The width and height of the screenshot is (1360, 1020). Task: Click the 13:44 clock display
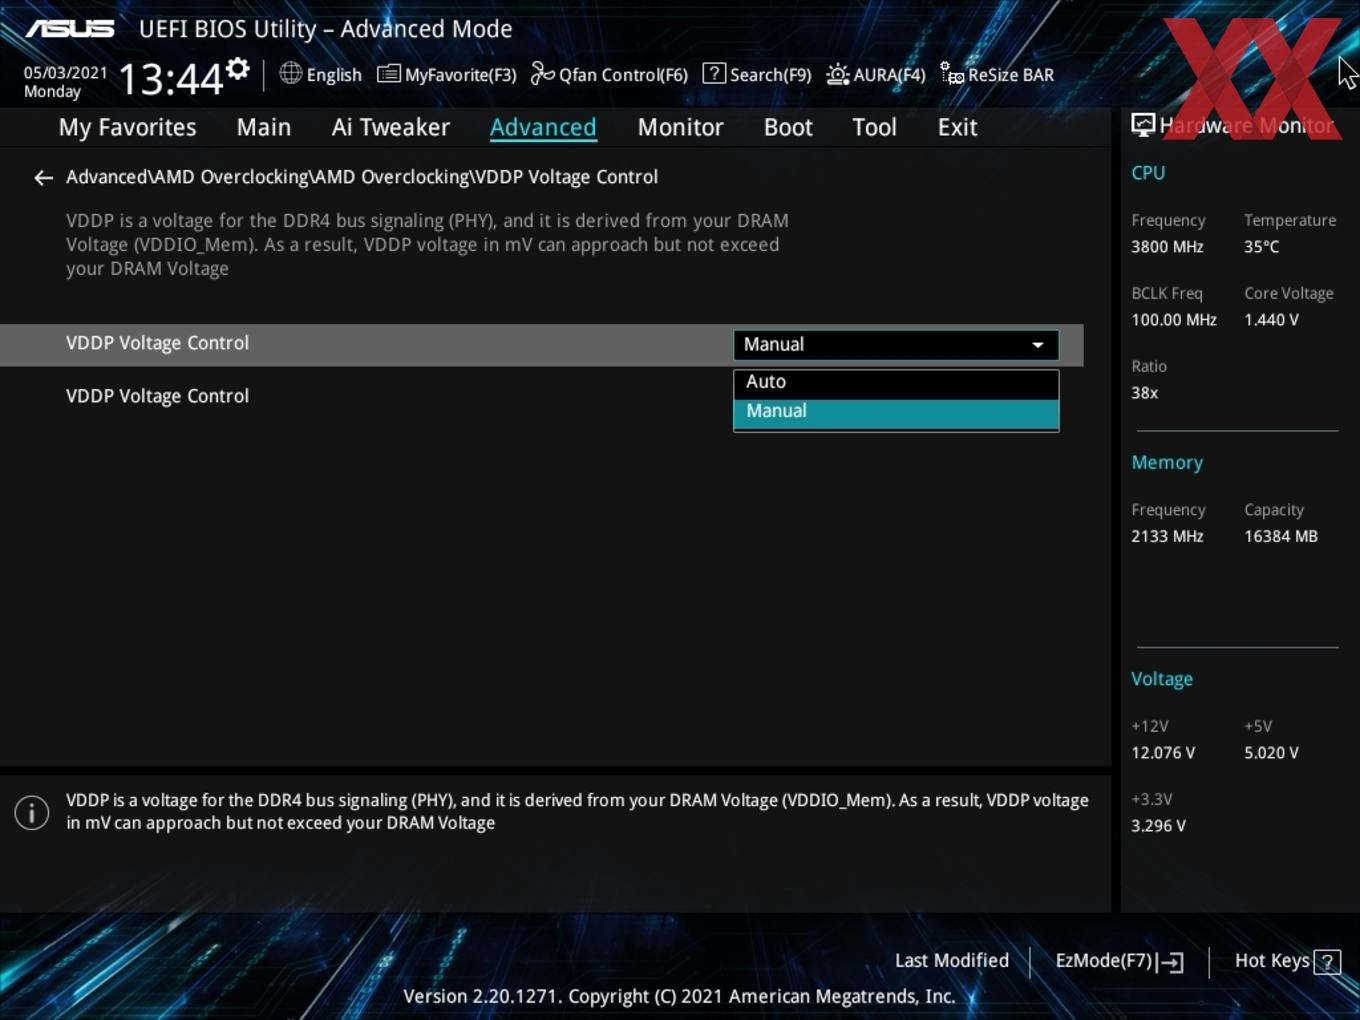(x=171, y=78)
